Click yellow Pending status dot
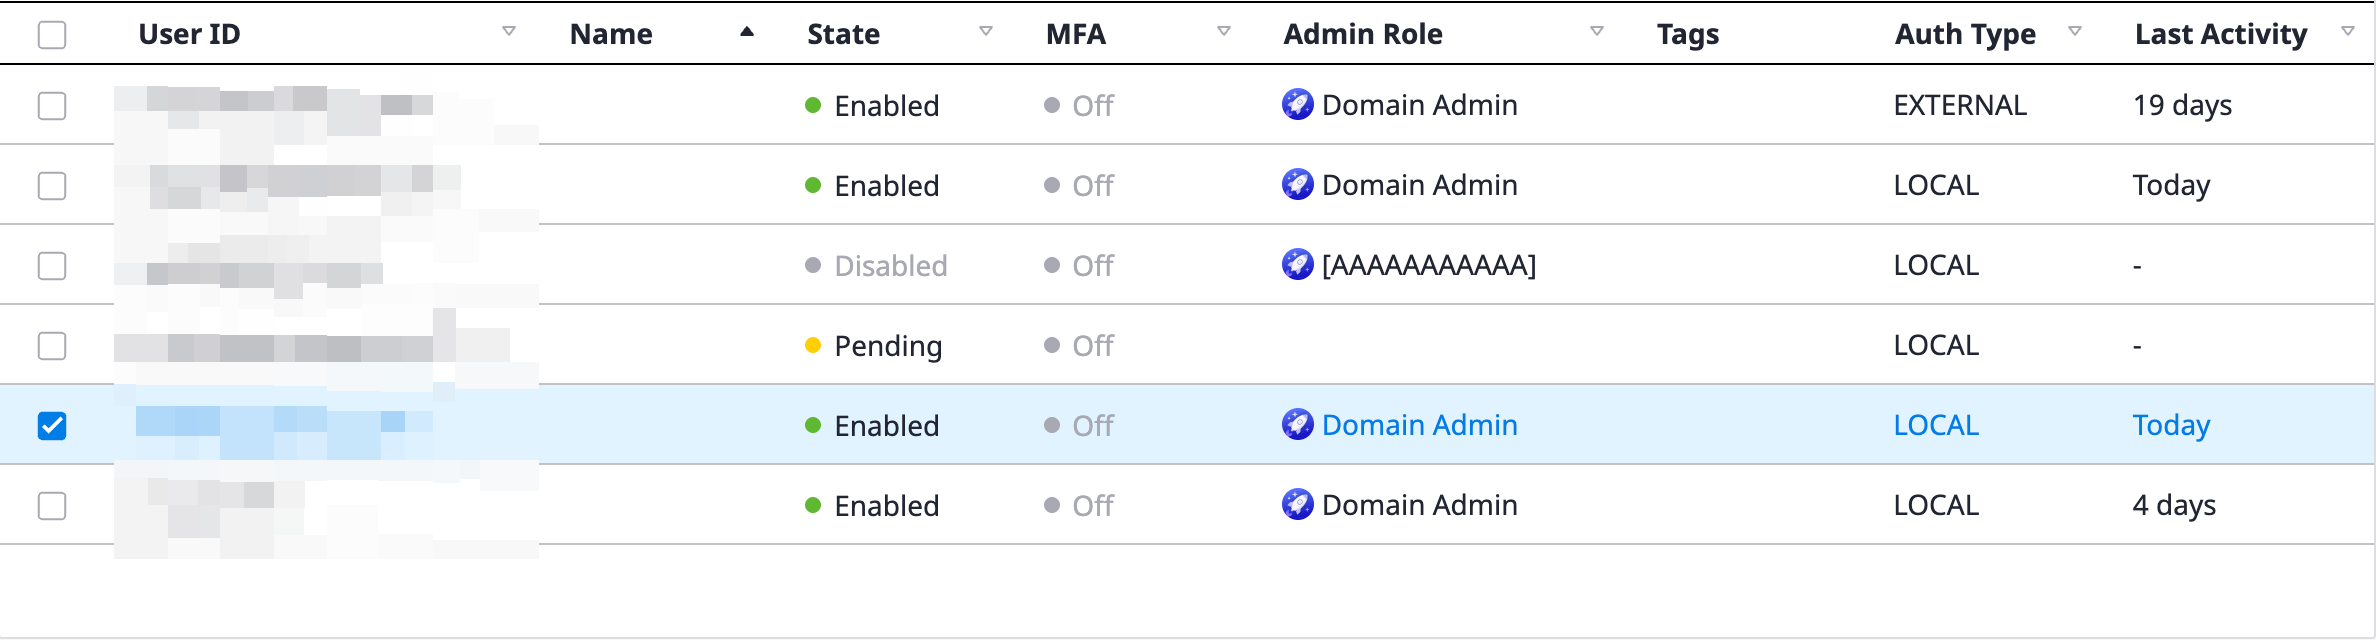Screen dimensions: 2376x640 (x=813, y=345)
